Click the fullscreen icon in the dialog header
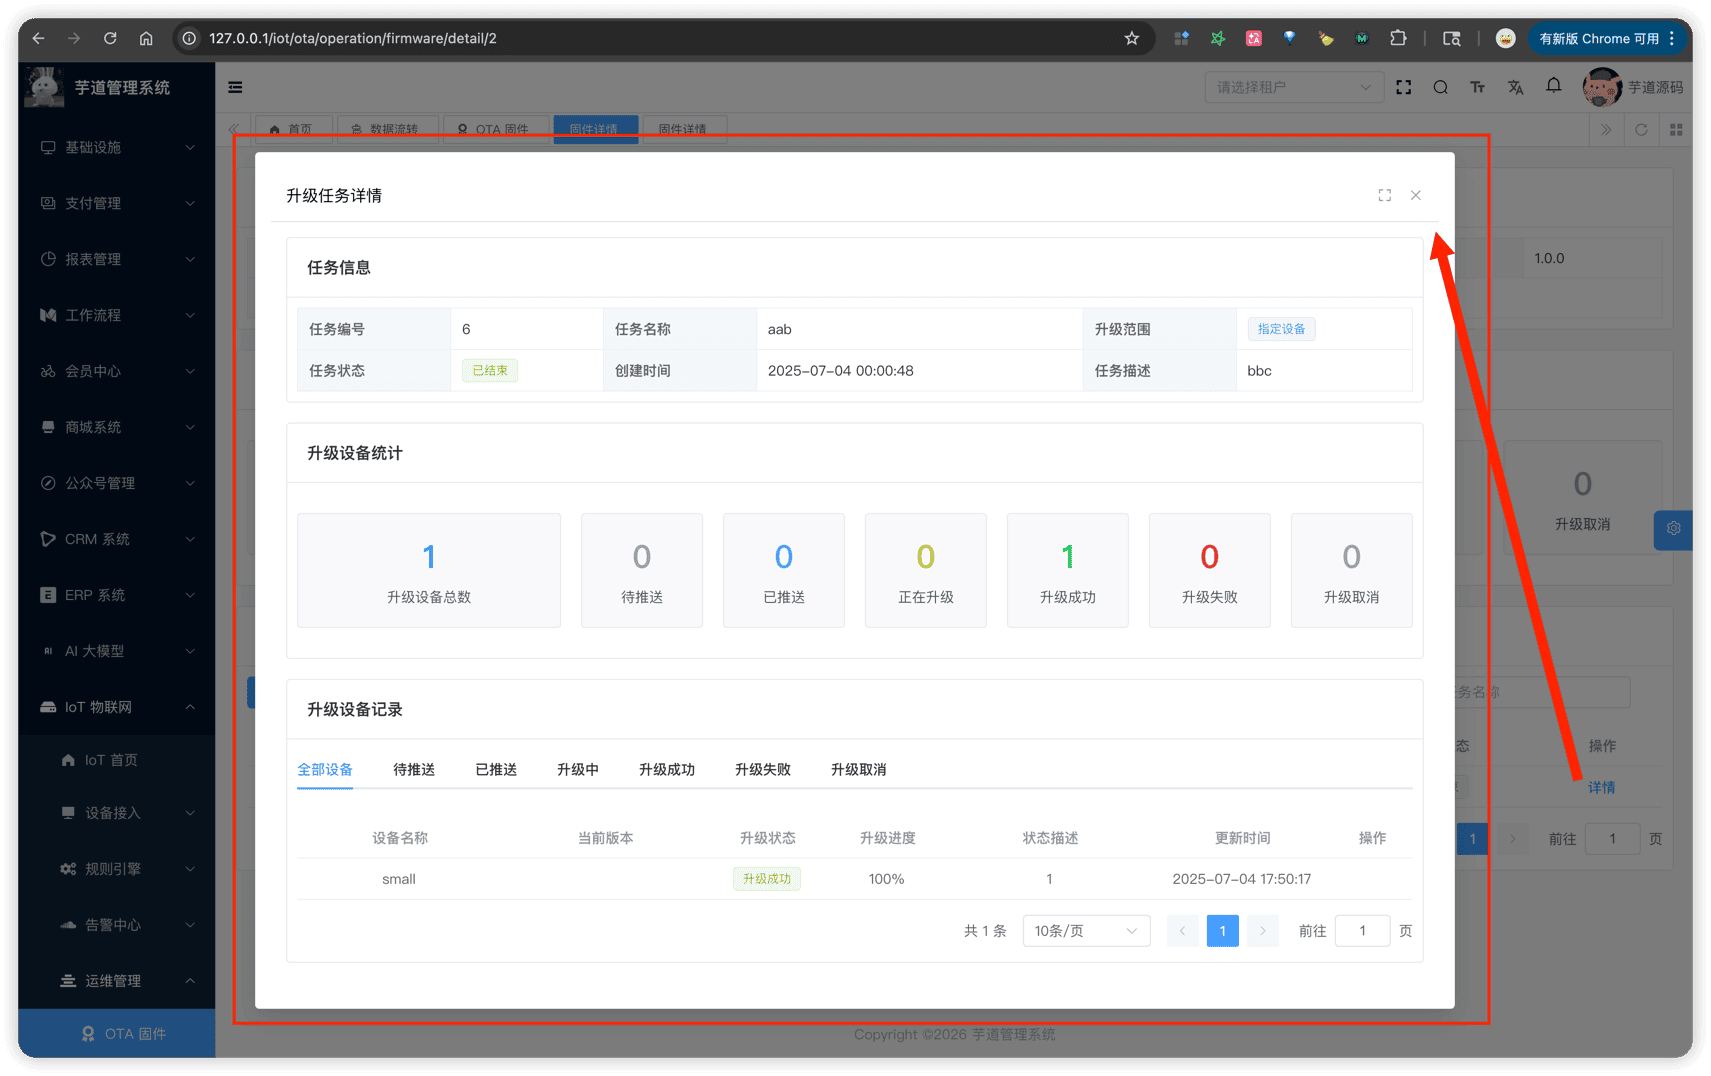 tap(1384, 195)
